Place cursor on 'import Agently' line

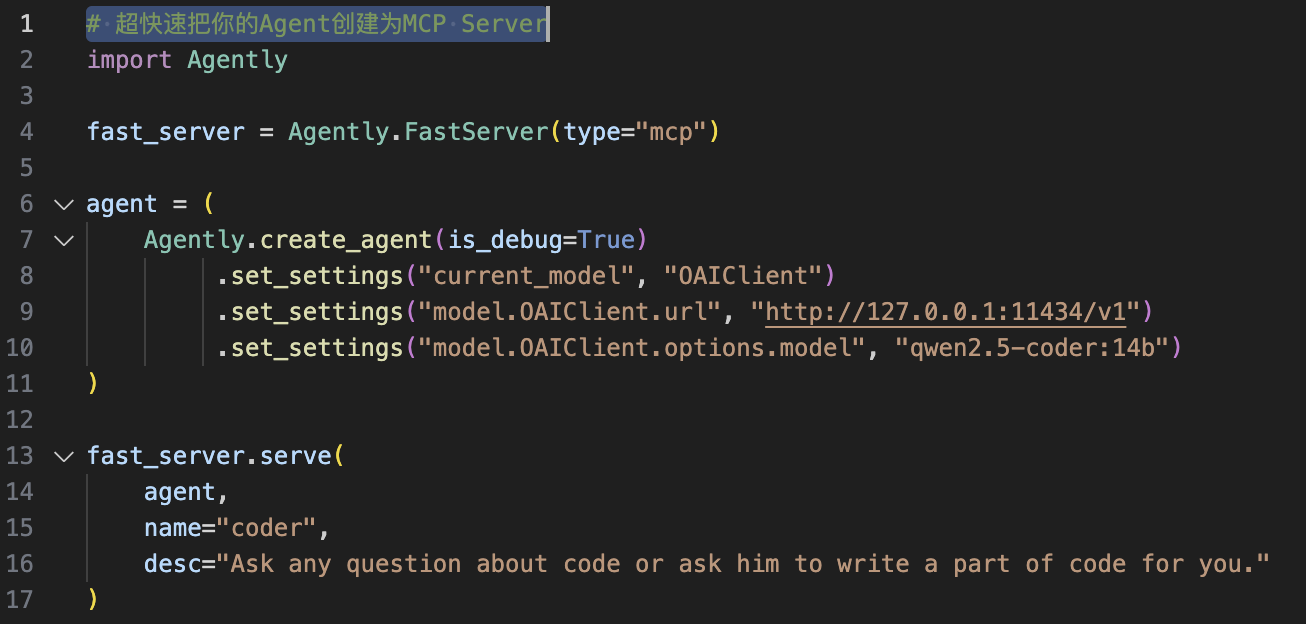(187, 60)
